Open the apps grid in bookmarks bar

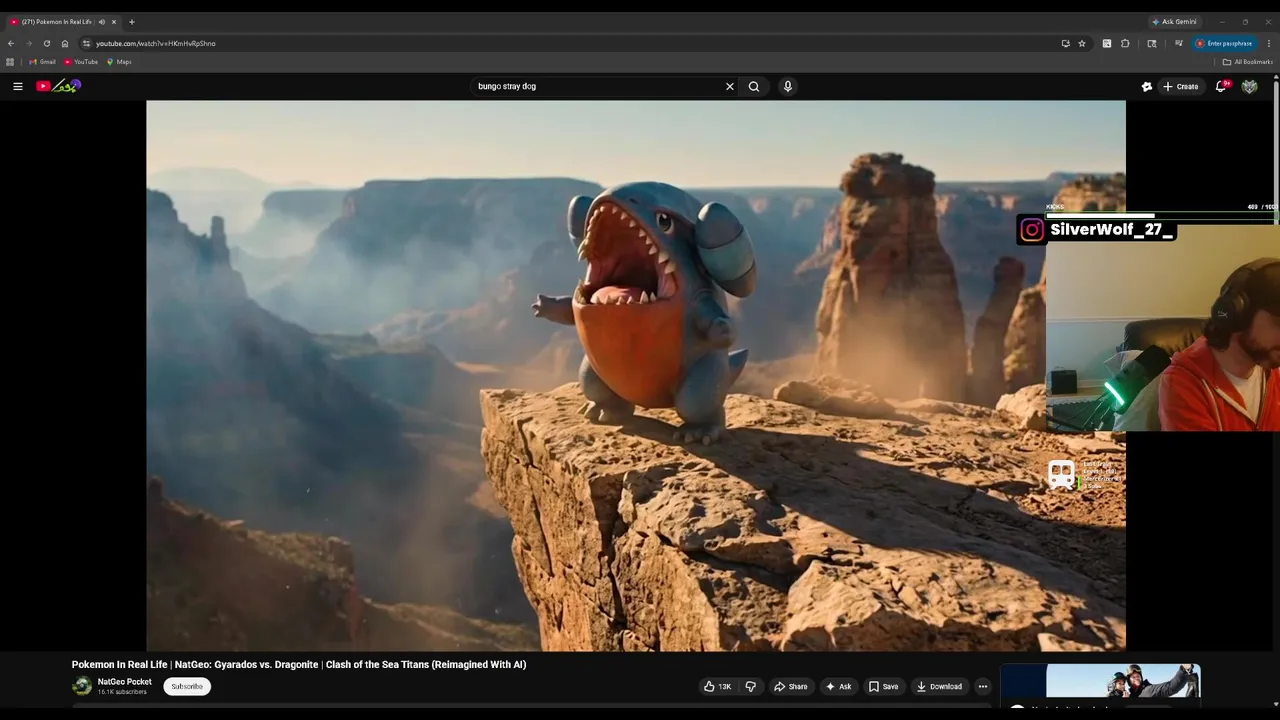coord(10,62)
